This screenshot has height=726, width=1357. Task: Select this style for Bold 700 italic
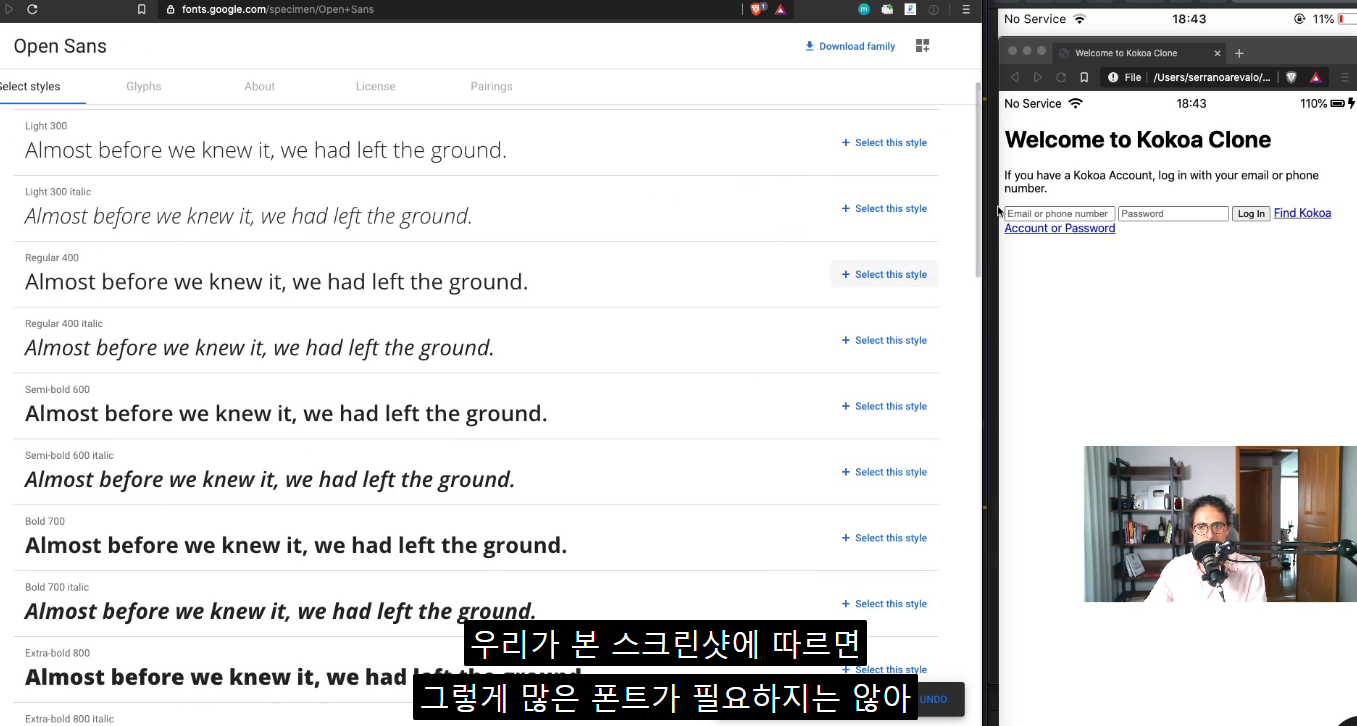click(884, 604)
